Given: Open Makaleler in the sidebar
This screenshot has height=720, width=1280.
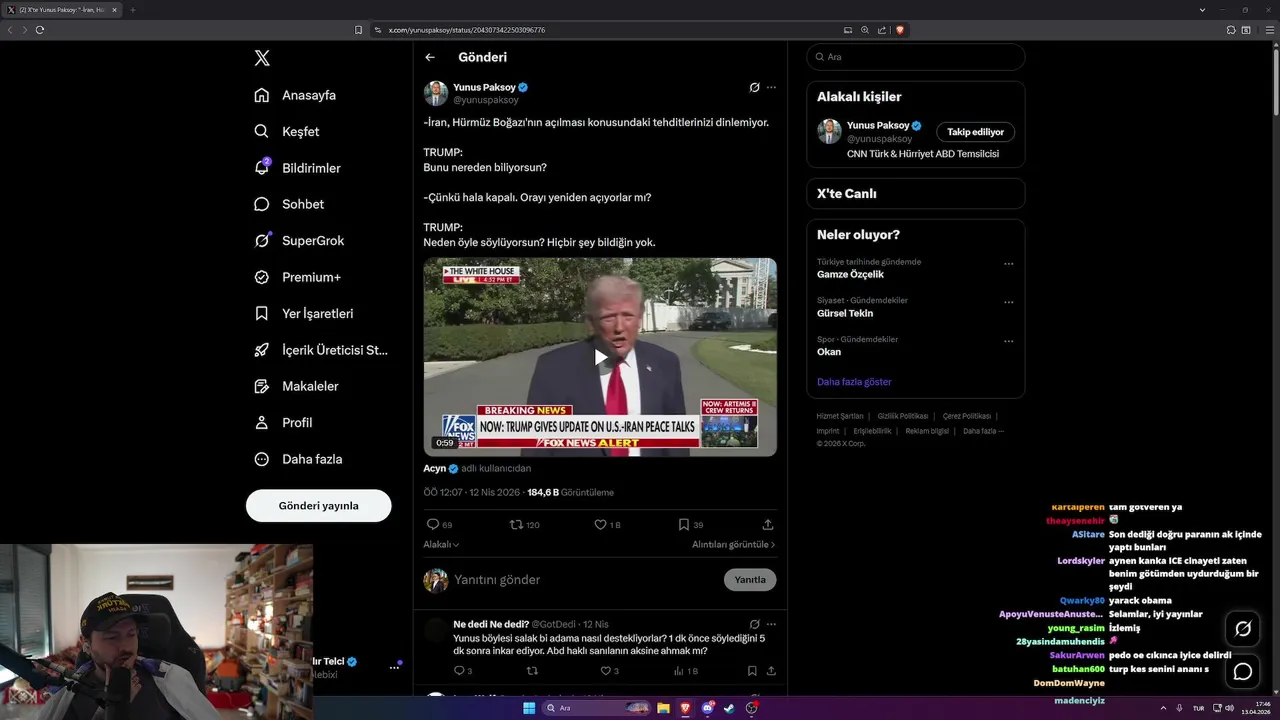Looking at the screenshot, I should 296,386.
